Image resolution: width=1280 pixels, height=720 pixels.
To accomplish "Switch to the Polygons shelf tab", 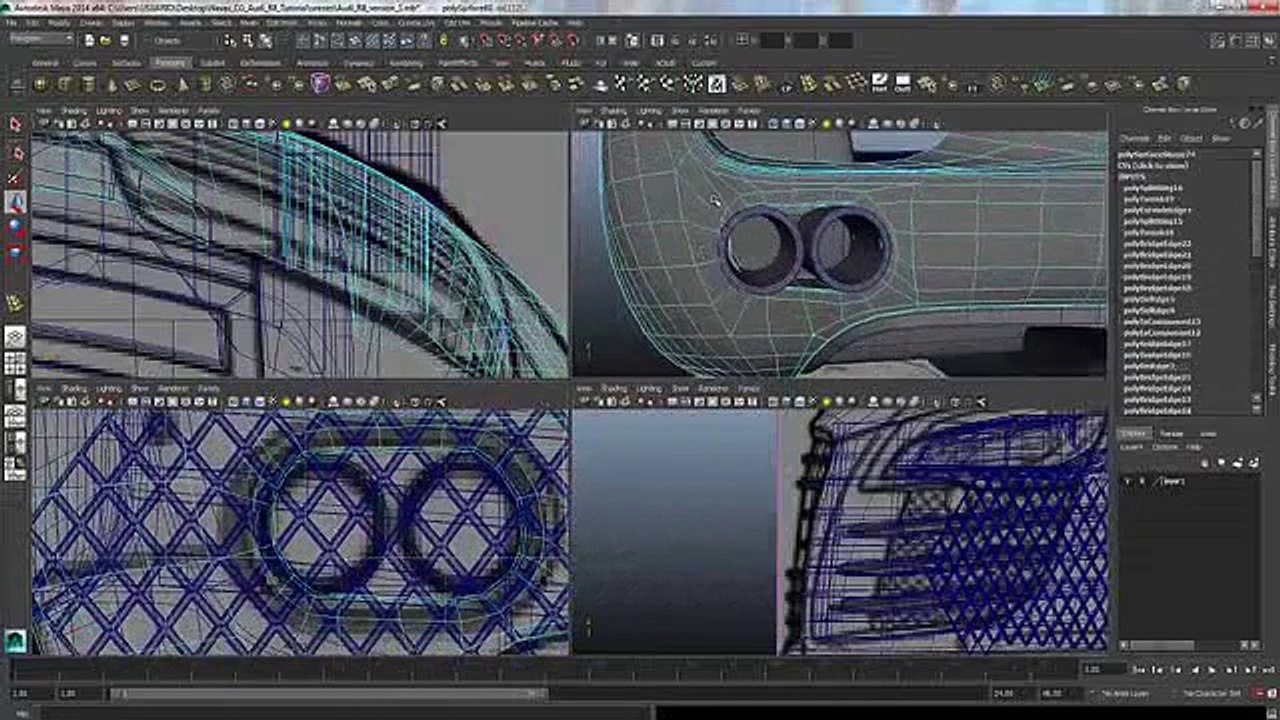I will click(170, 63).
